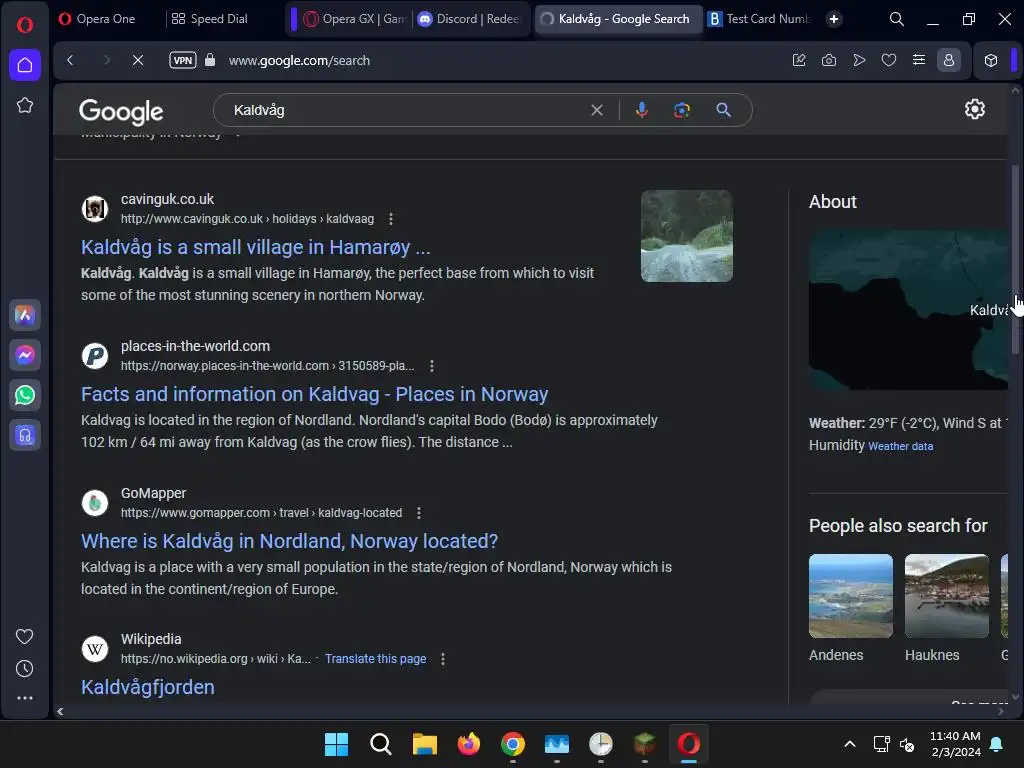
Task: Open the extensions cube icon
Action: (x=991, y=60)
